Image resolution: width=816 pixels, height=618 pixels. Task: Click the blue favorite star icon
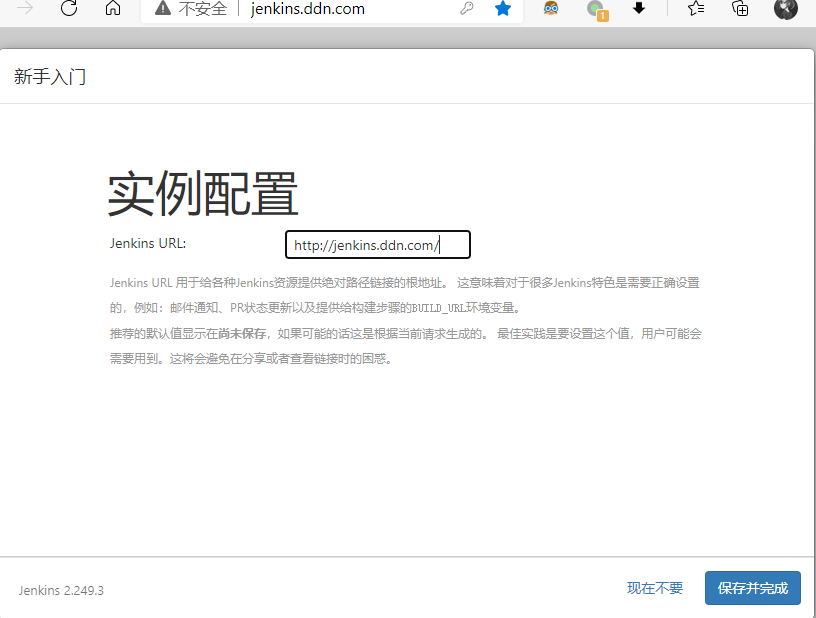503,8
